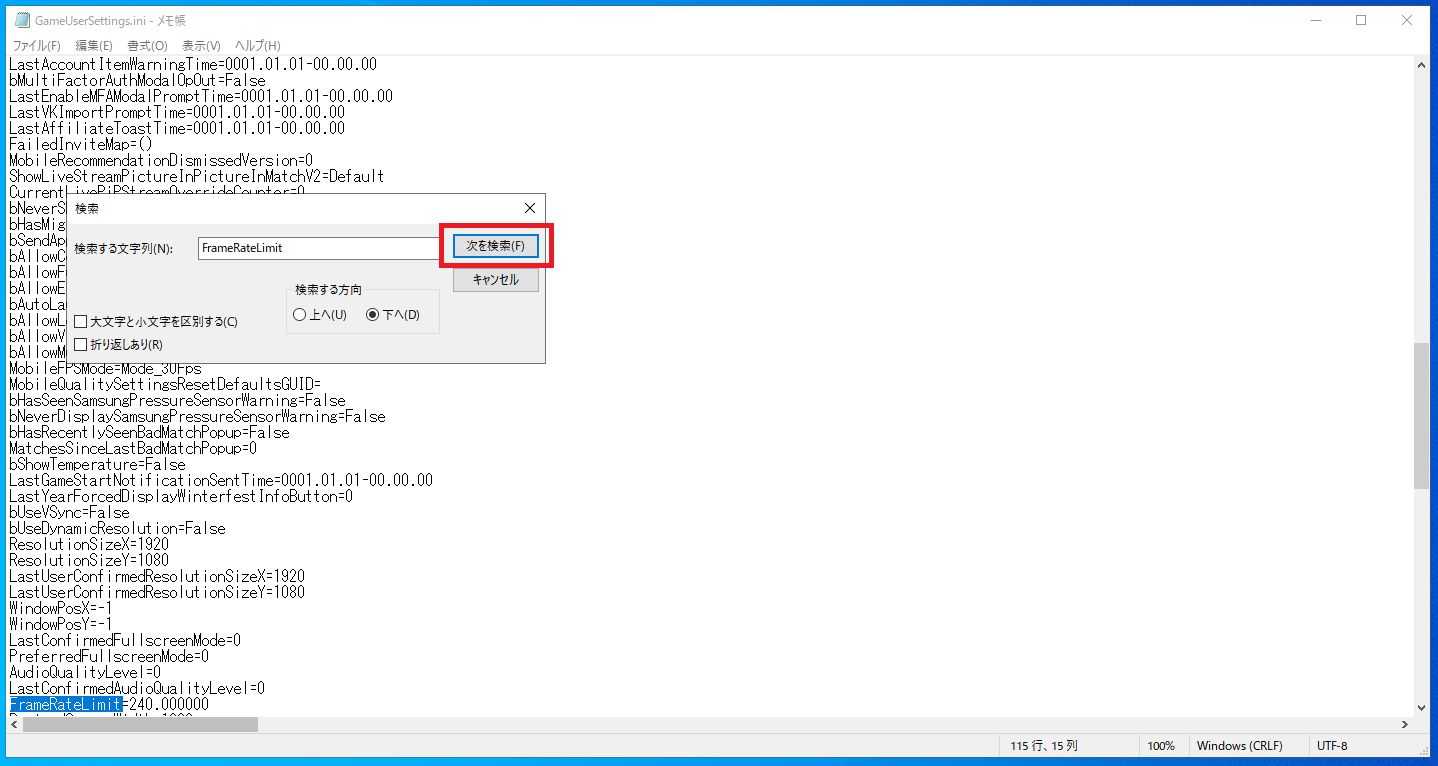1438x766 pixels.
Task: Click the 100% zoom status entry
Action: tap(1161, 746)
